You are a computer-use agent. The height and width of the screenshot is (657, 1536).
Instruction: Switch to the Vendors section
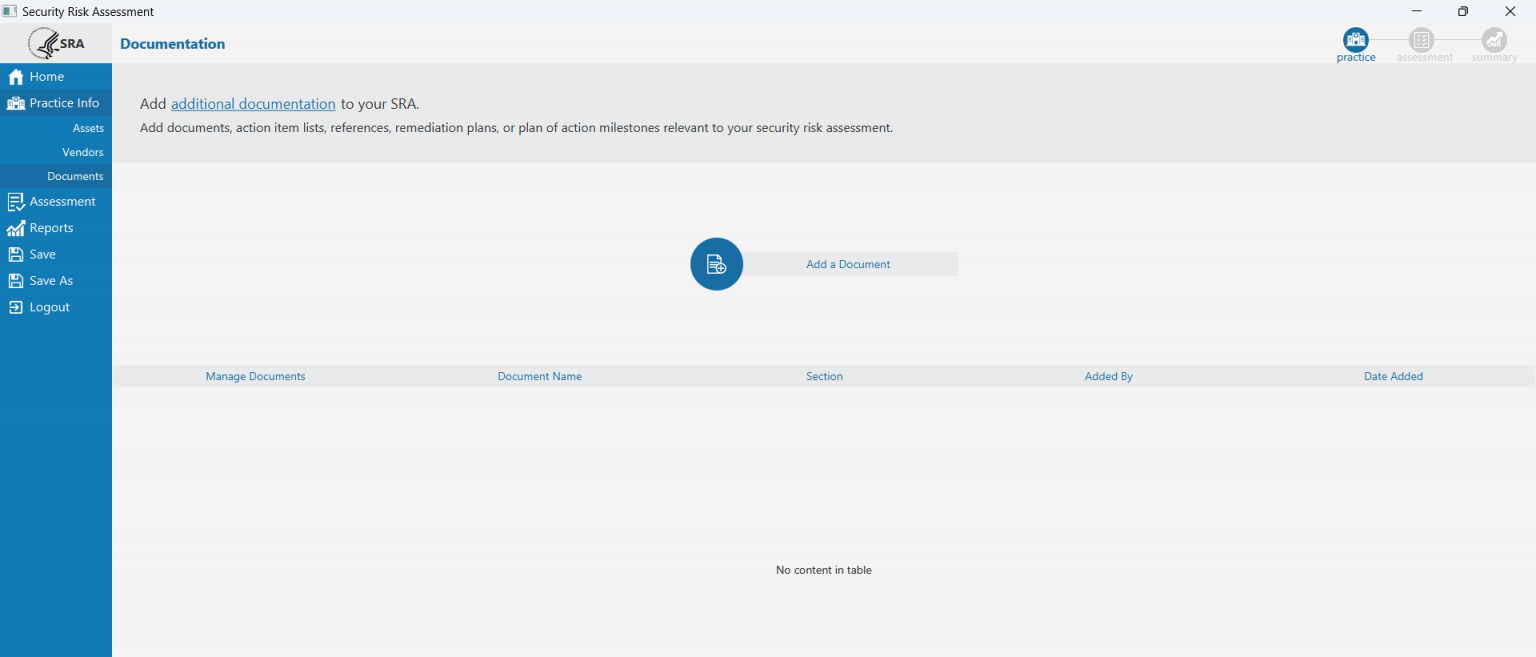point(83,151)
